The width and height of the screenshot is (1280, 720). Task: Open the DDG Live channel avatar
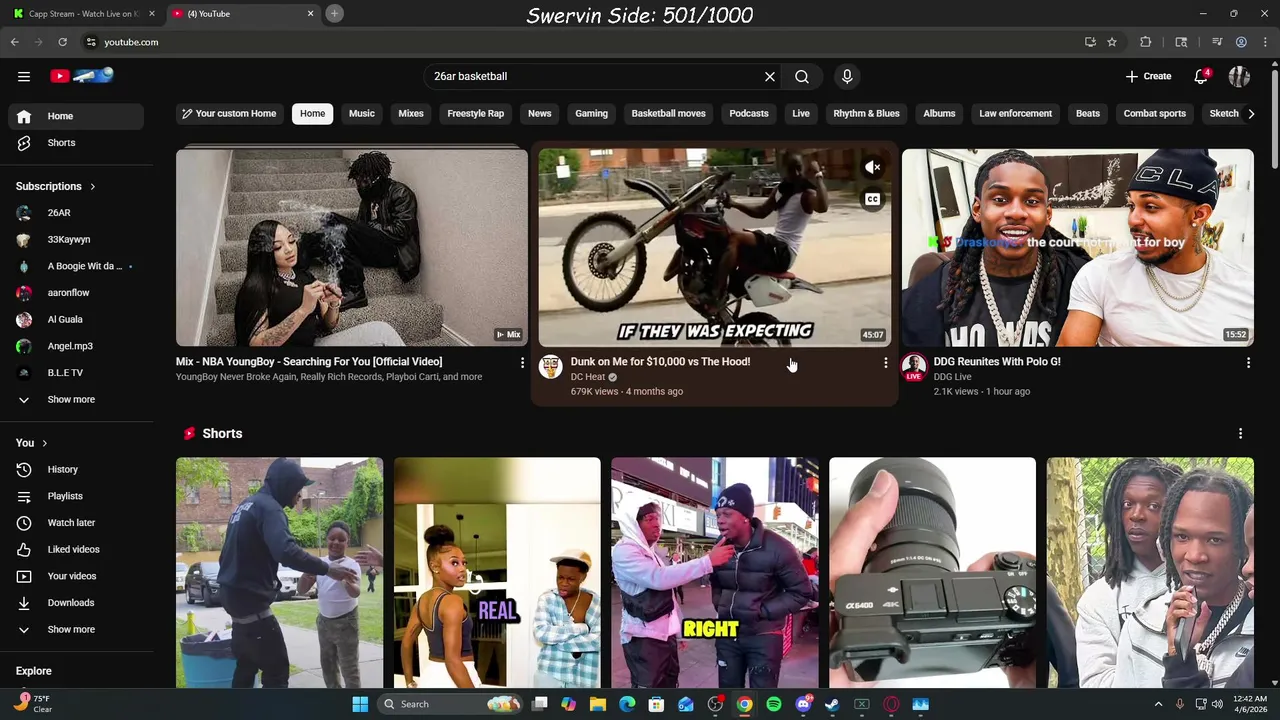tap(914, 366)
